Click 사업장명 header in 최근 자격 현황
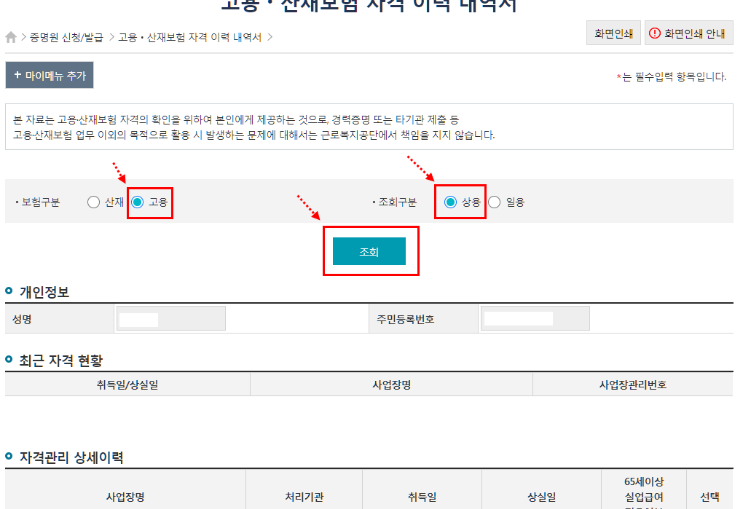Viewport: 747px width, 509px height. (x=392, y=385)
